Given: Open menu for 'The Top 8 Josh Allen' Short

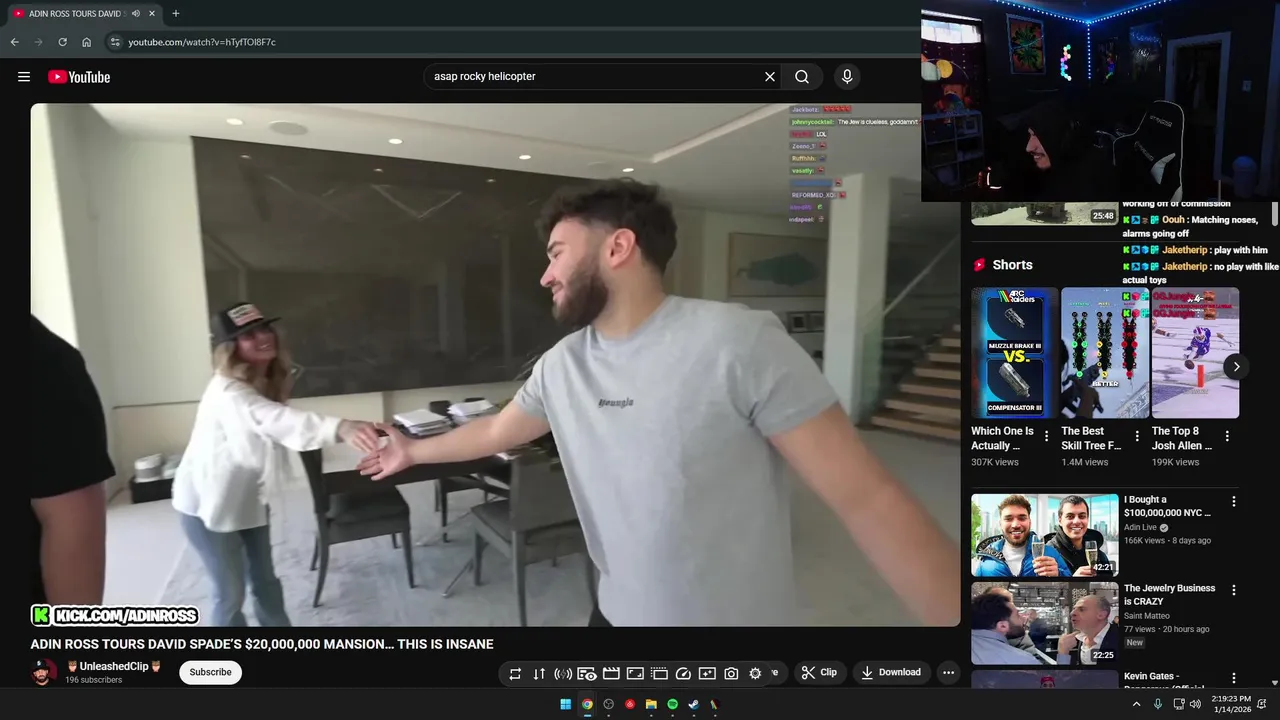Looking at the screenshot, I should [x=1227, y=437].
